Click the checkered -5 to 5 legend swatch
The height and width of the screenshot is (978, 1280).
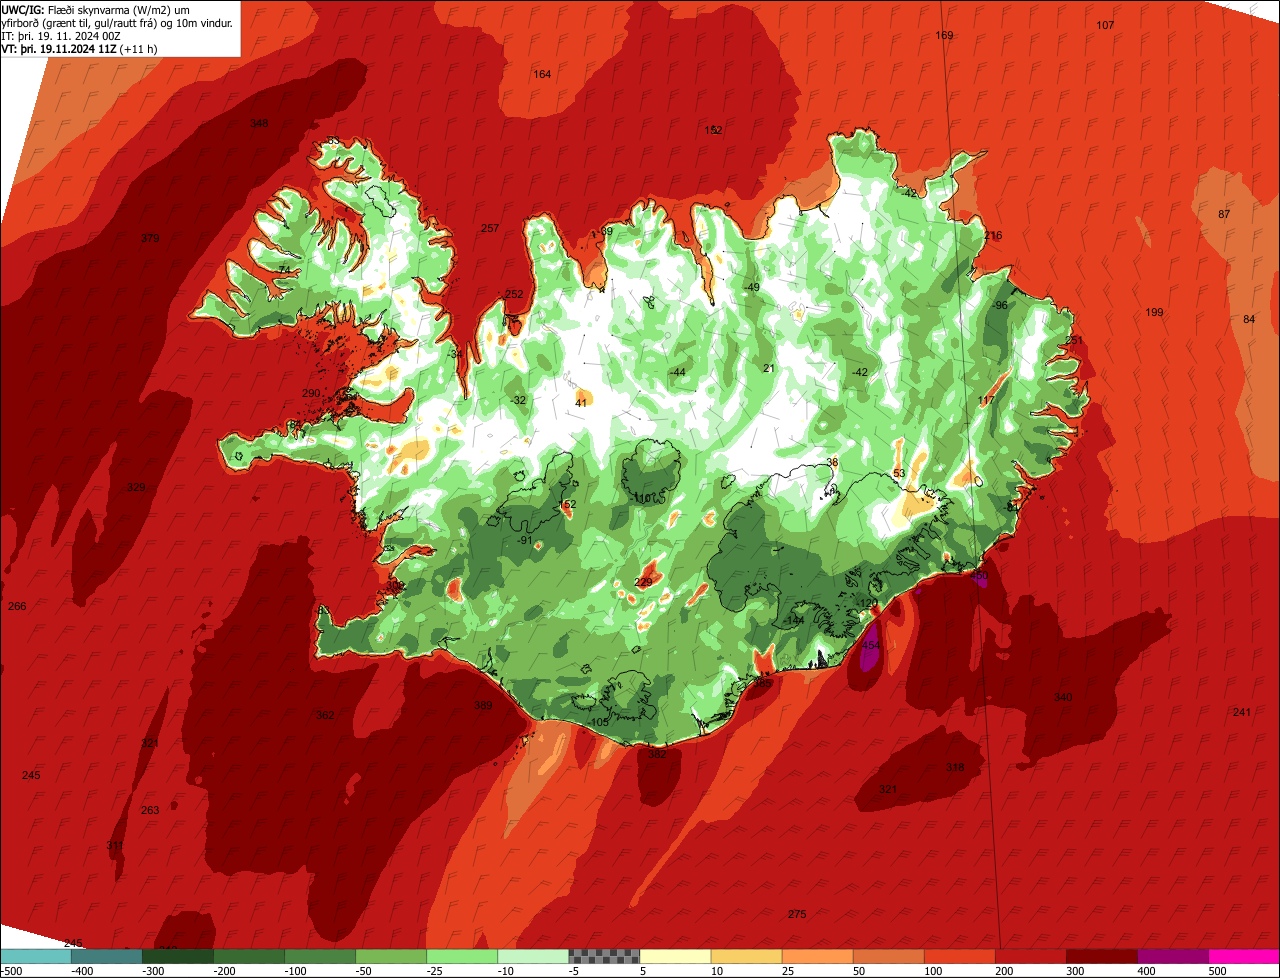[x=604, y=956]
